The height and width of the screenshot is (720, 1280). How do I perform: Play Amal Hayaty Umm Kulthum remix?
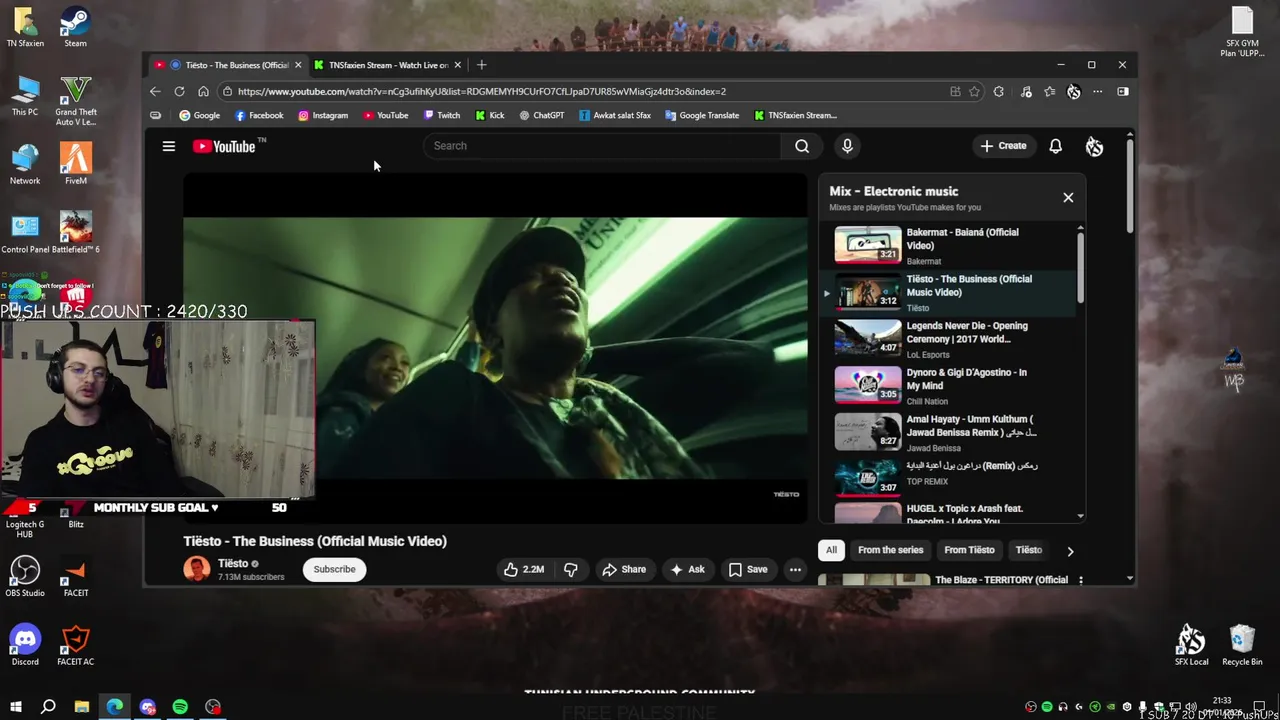click(948, 432)
